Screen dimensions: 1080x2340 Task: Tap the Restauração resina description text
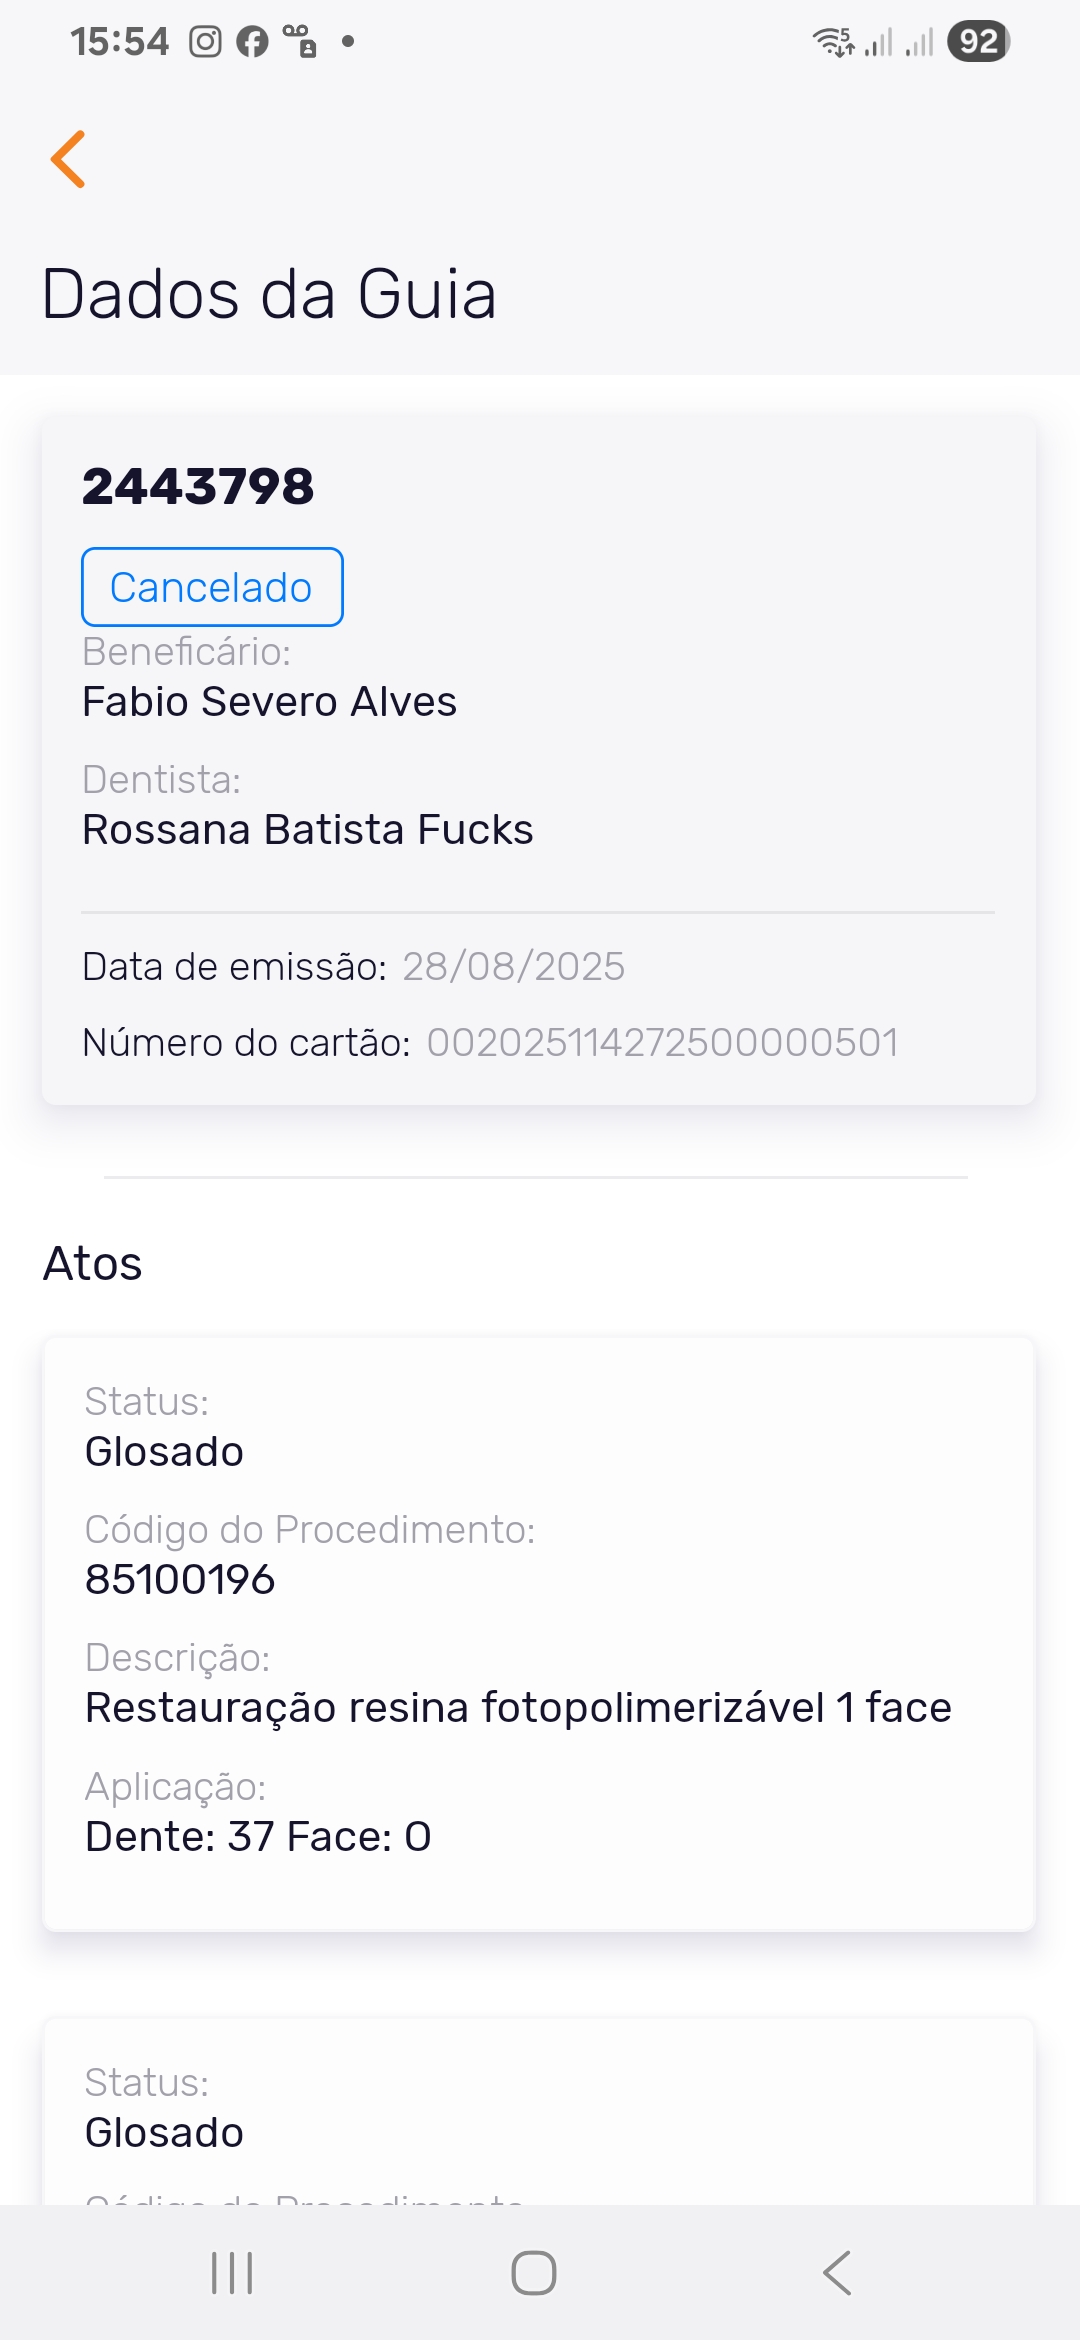(518, 1708)
